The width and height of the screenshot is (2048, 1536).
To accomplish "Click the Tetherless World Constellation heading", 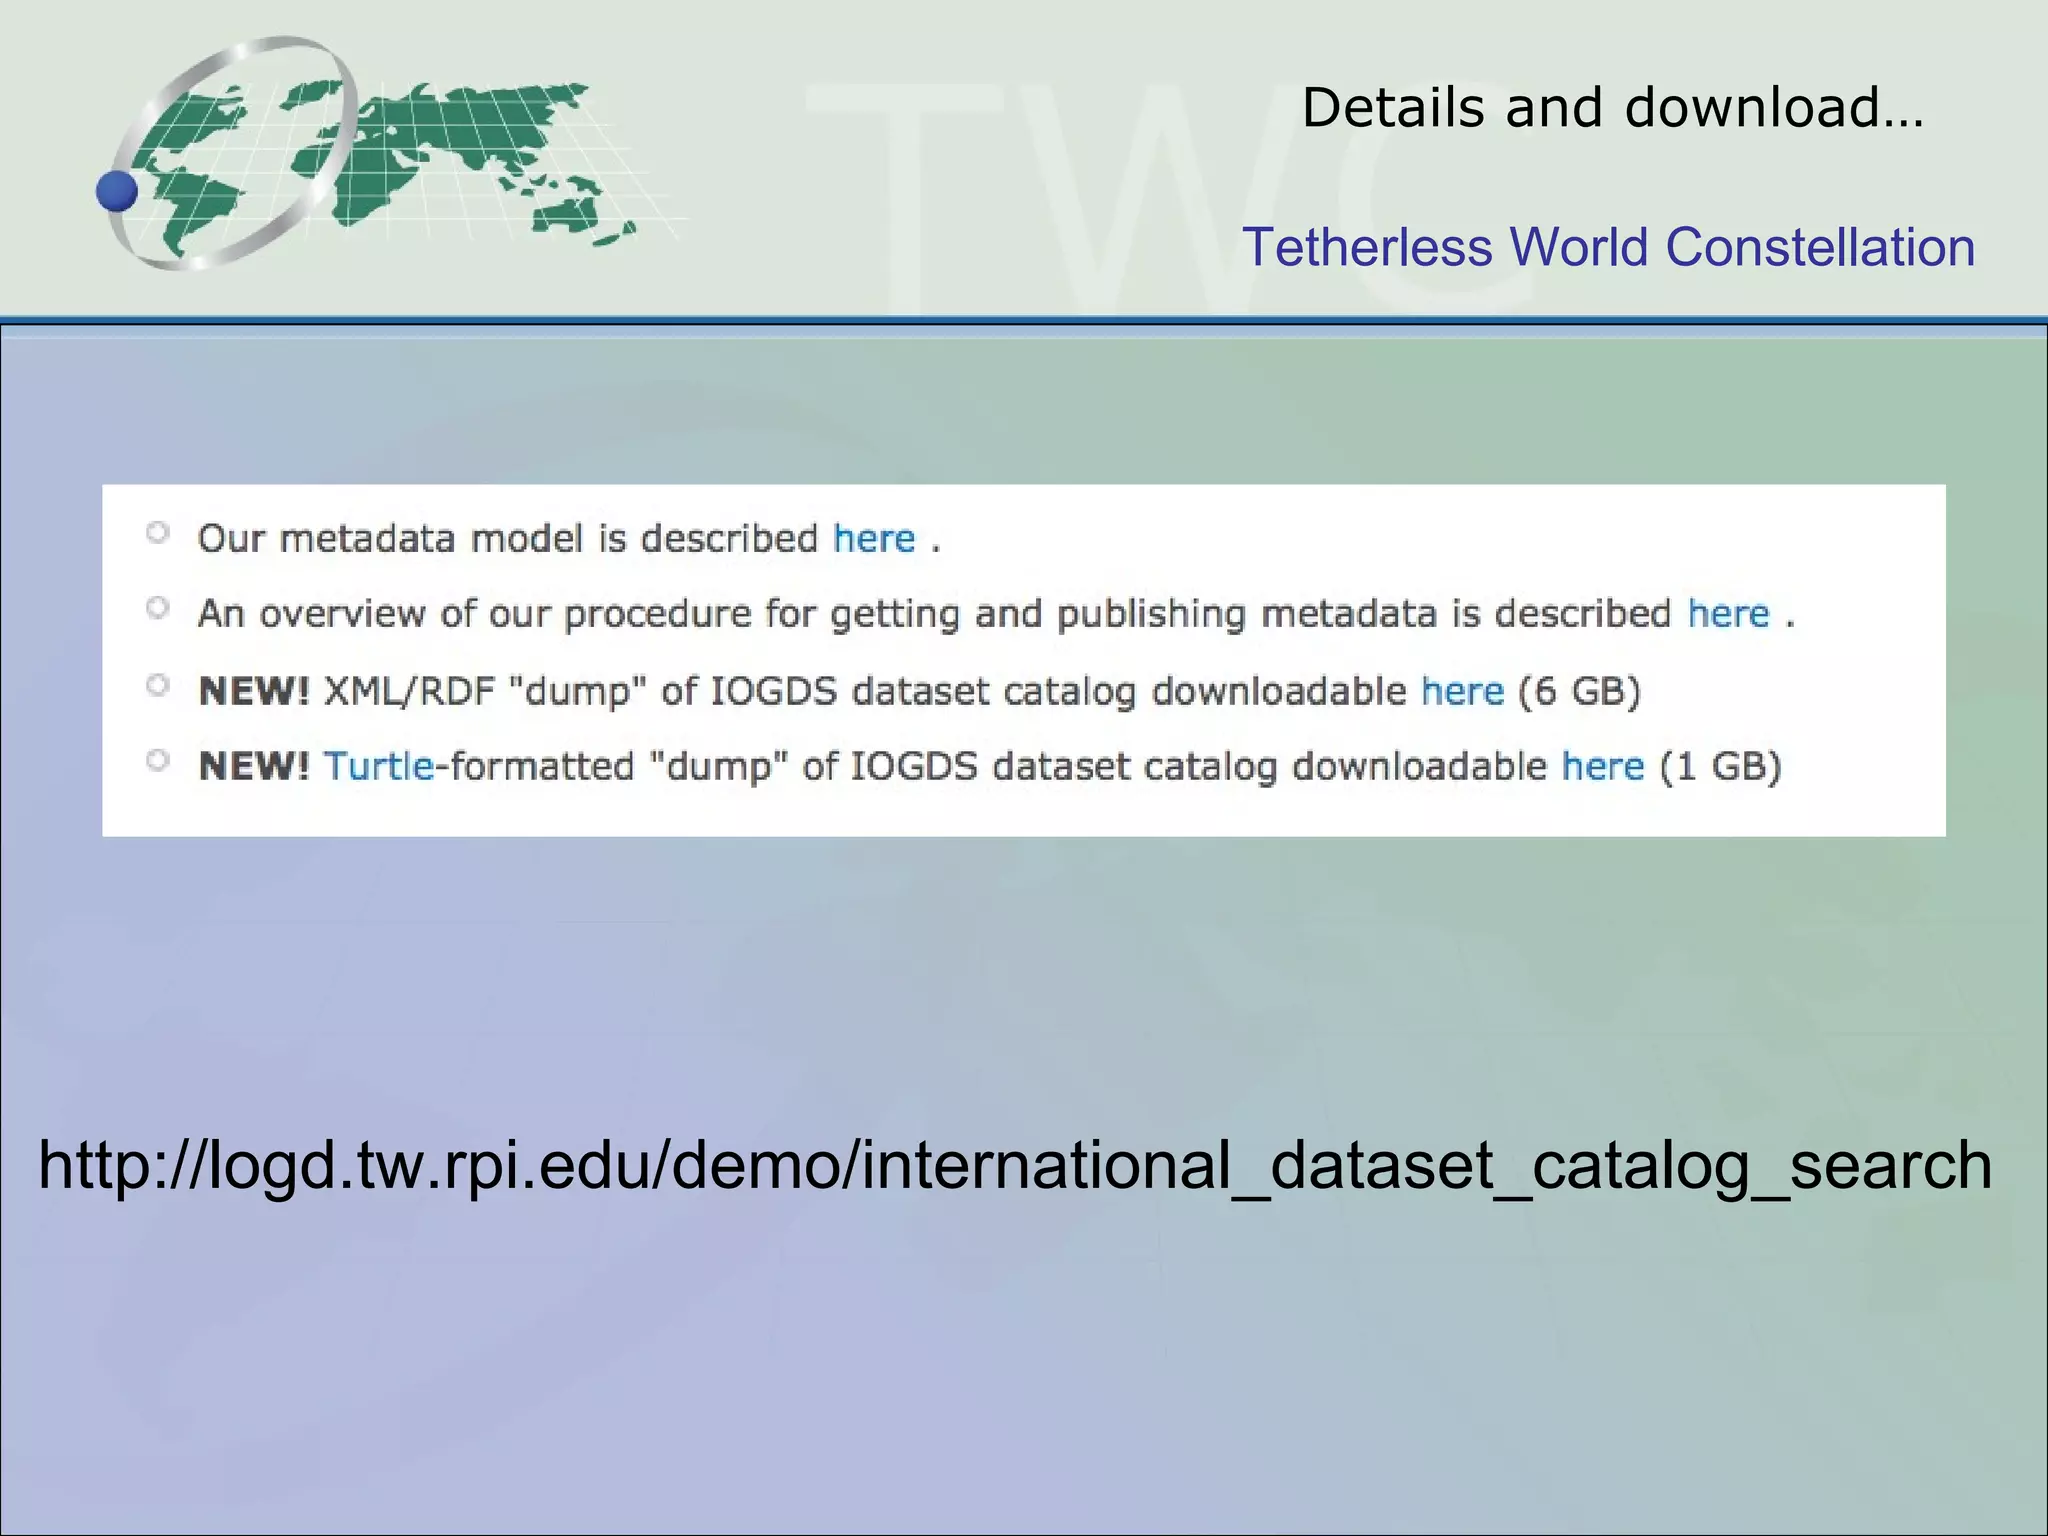I will pyautogui.click(x=1608, y=247).
